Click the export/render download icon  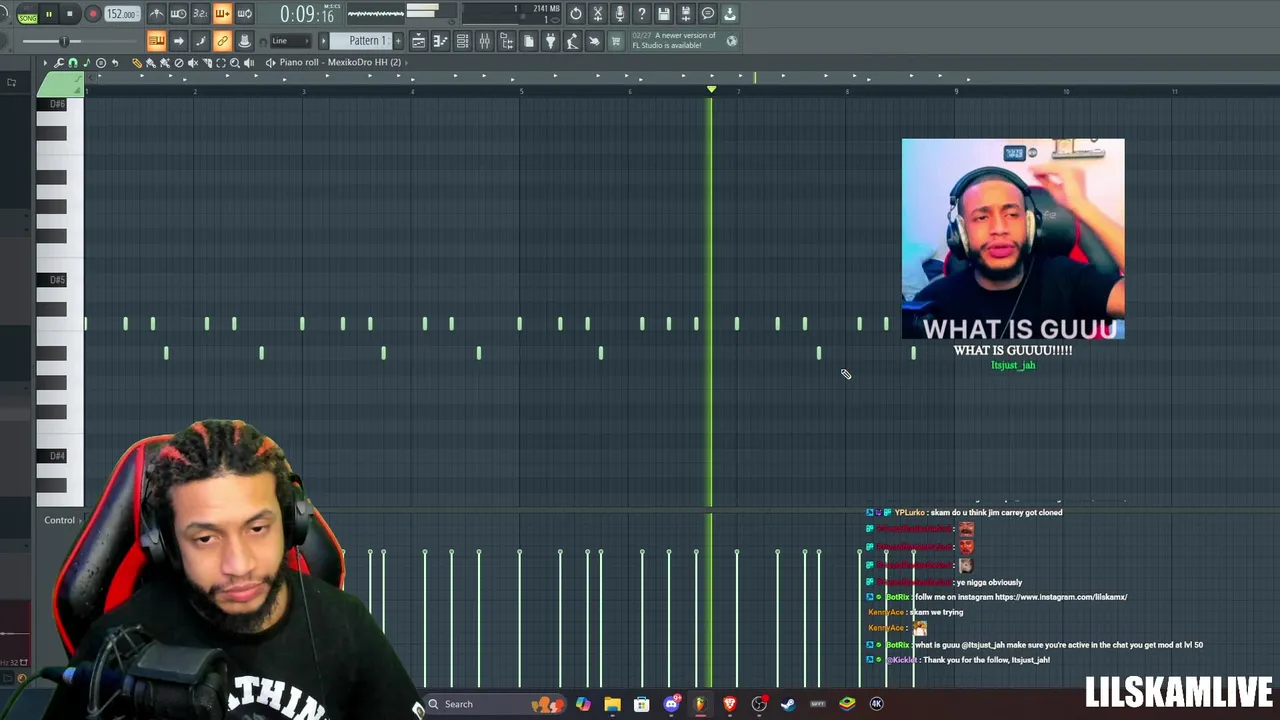[730, 13]
